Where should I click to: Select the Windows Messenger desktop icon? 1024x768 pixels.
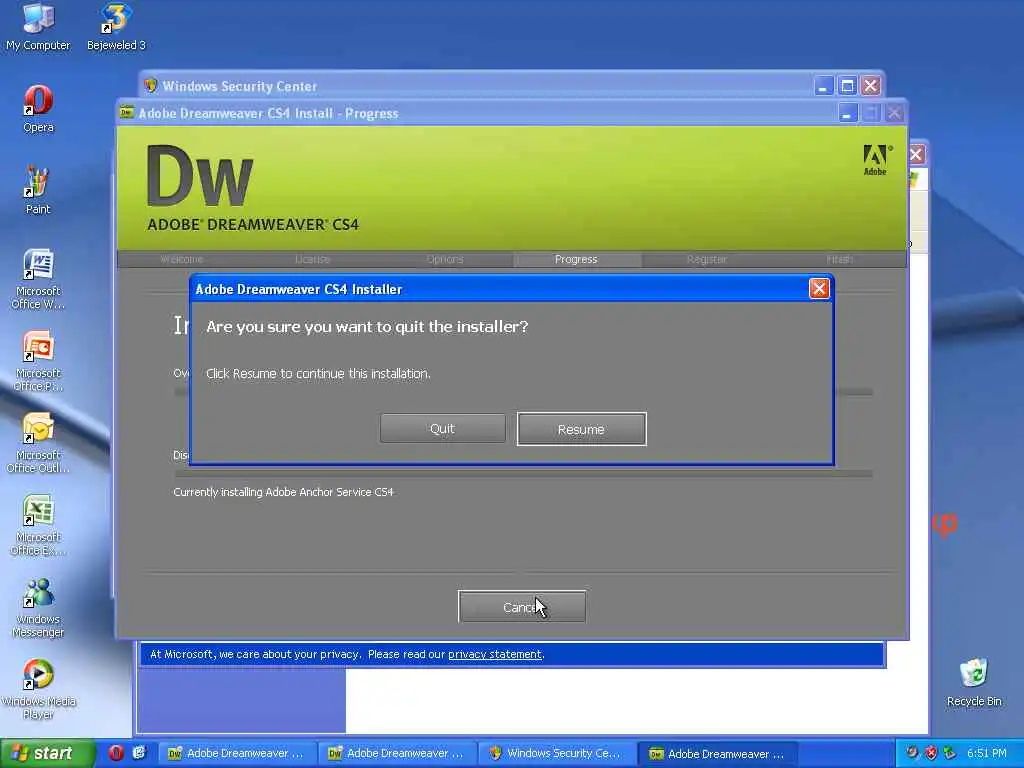[x=38, y=607]
